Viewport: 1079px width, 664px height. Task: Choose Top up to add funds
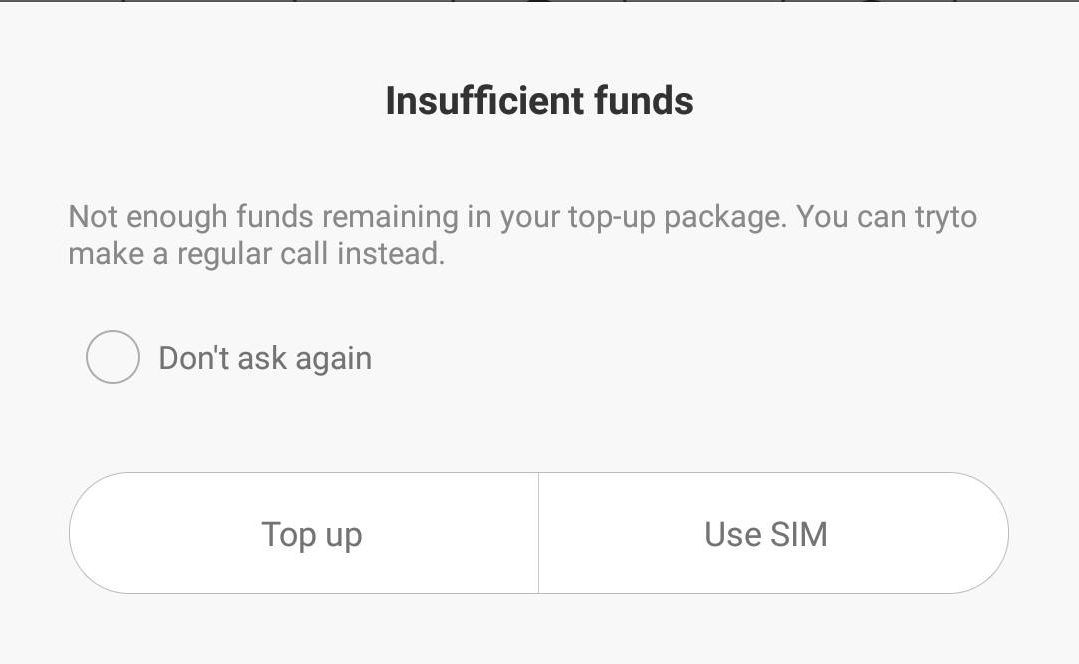pyautogui.click(x=311, y=534)
